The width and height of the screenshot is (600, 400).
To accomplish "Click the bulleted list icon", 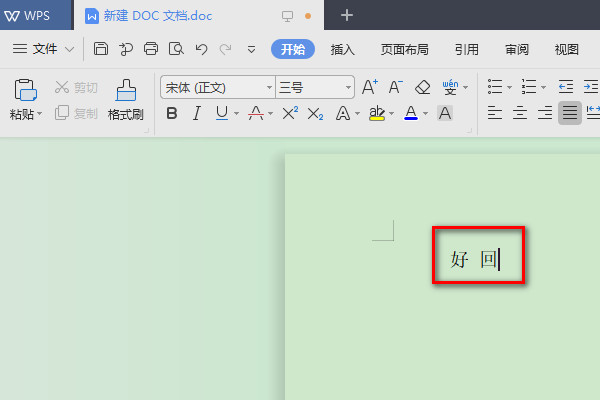I will 495,87.
